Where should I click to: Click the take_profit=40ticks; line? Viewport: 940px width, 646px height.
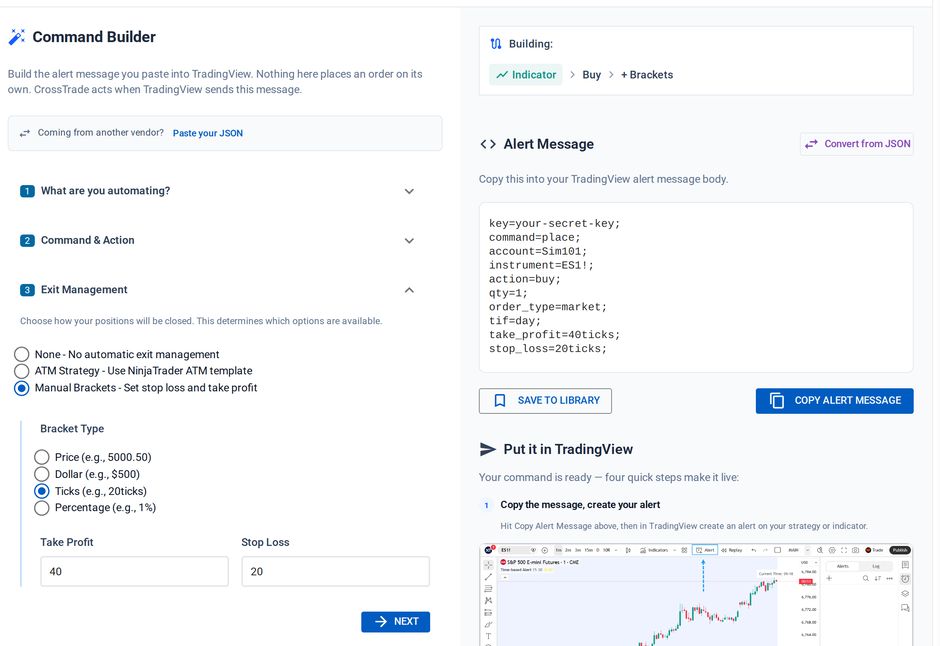pyautogui.click(x=555, y=334)
